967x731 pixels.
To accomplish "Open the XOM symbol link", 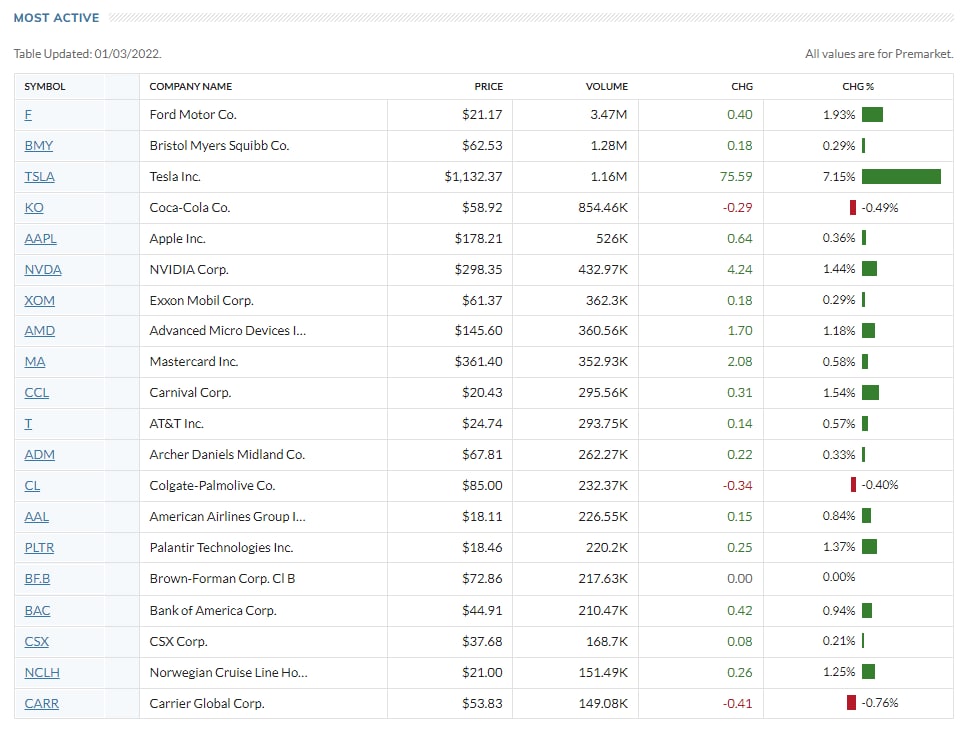I will pyautogui.click(x=40, y=301).
